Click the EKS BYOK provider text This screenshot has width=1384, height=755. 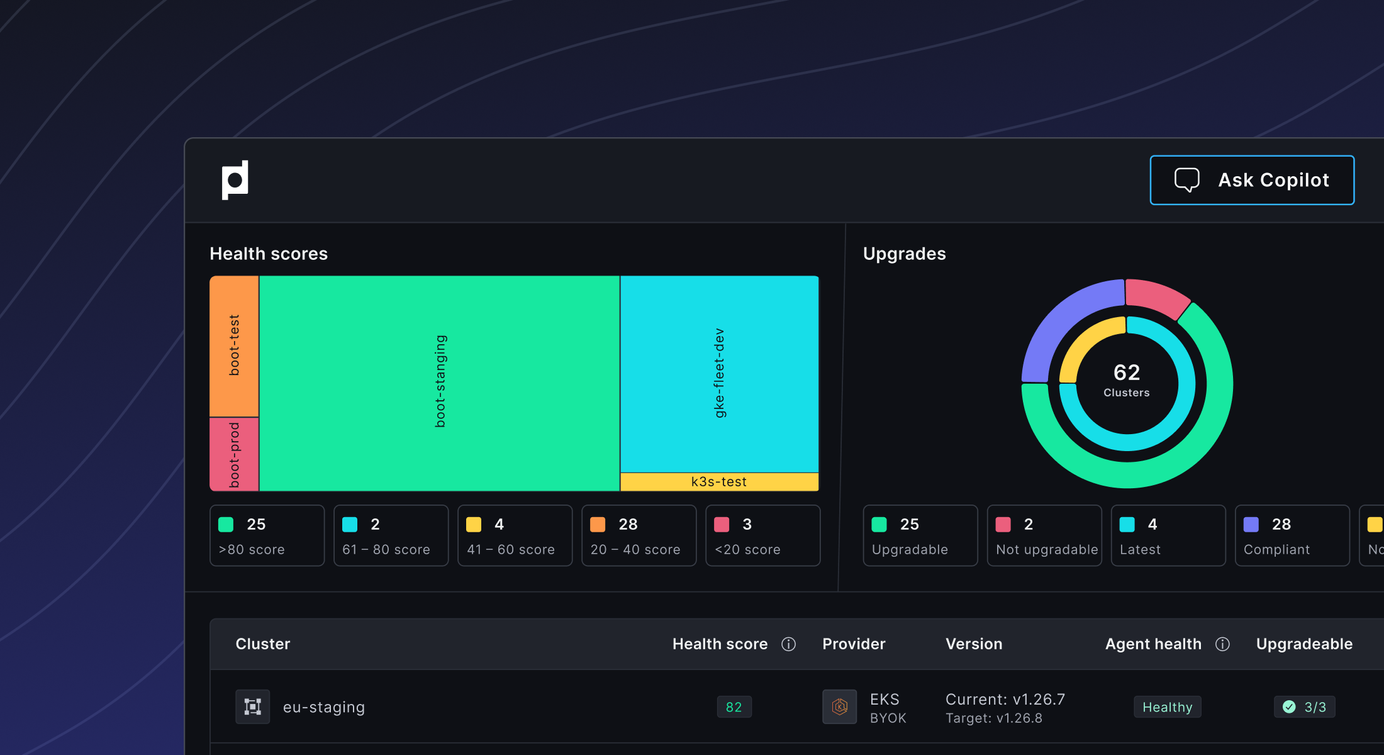point(888,708)
